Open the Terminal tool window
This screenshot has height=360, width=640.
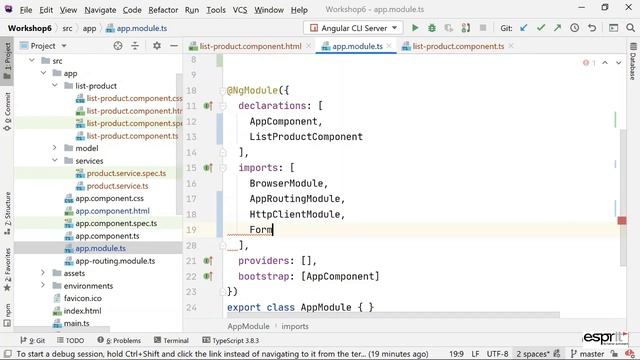(x=171, y=340)
